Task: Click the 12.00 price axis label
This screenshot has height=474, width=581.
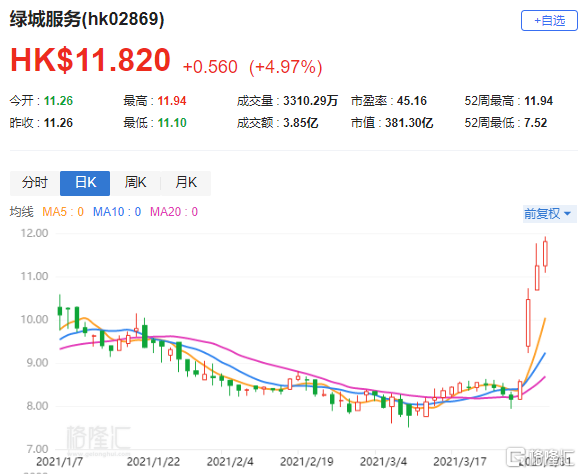Action: [x=34, y=233]
